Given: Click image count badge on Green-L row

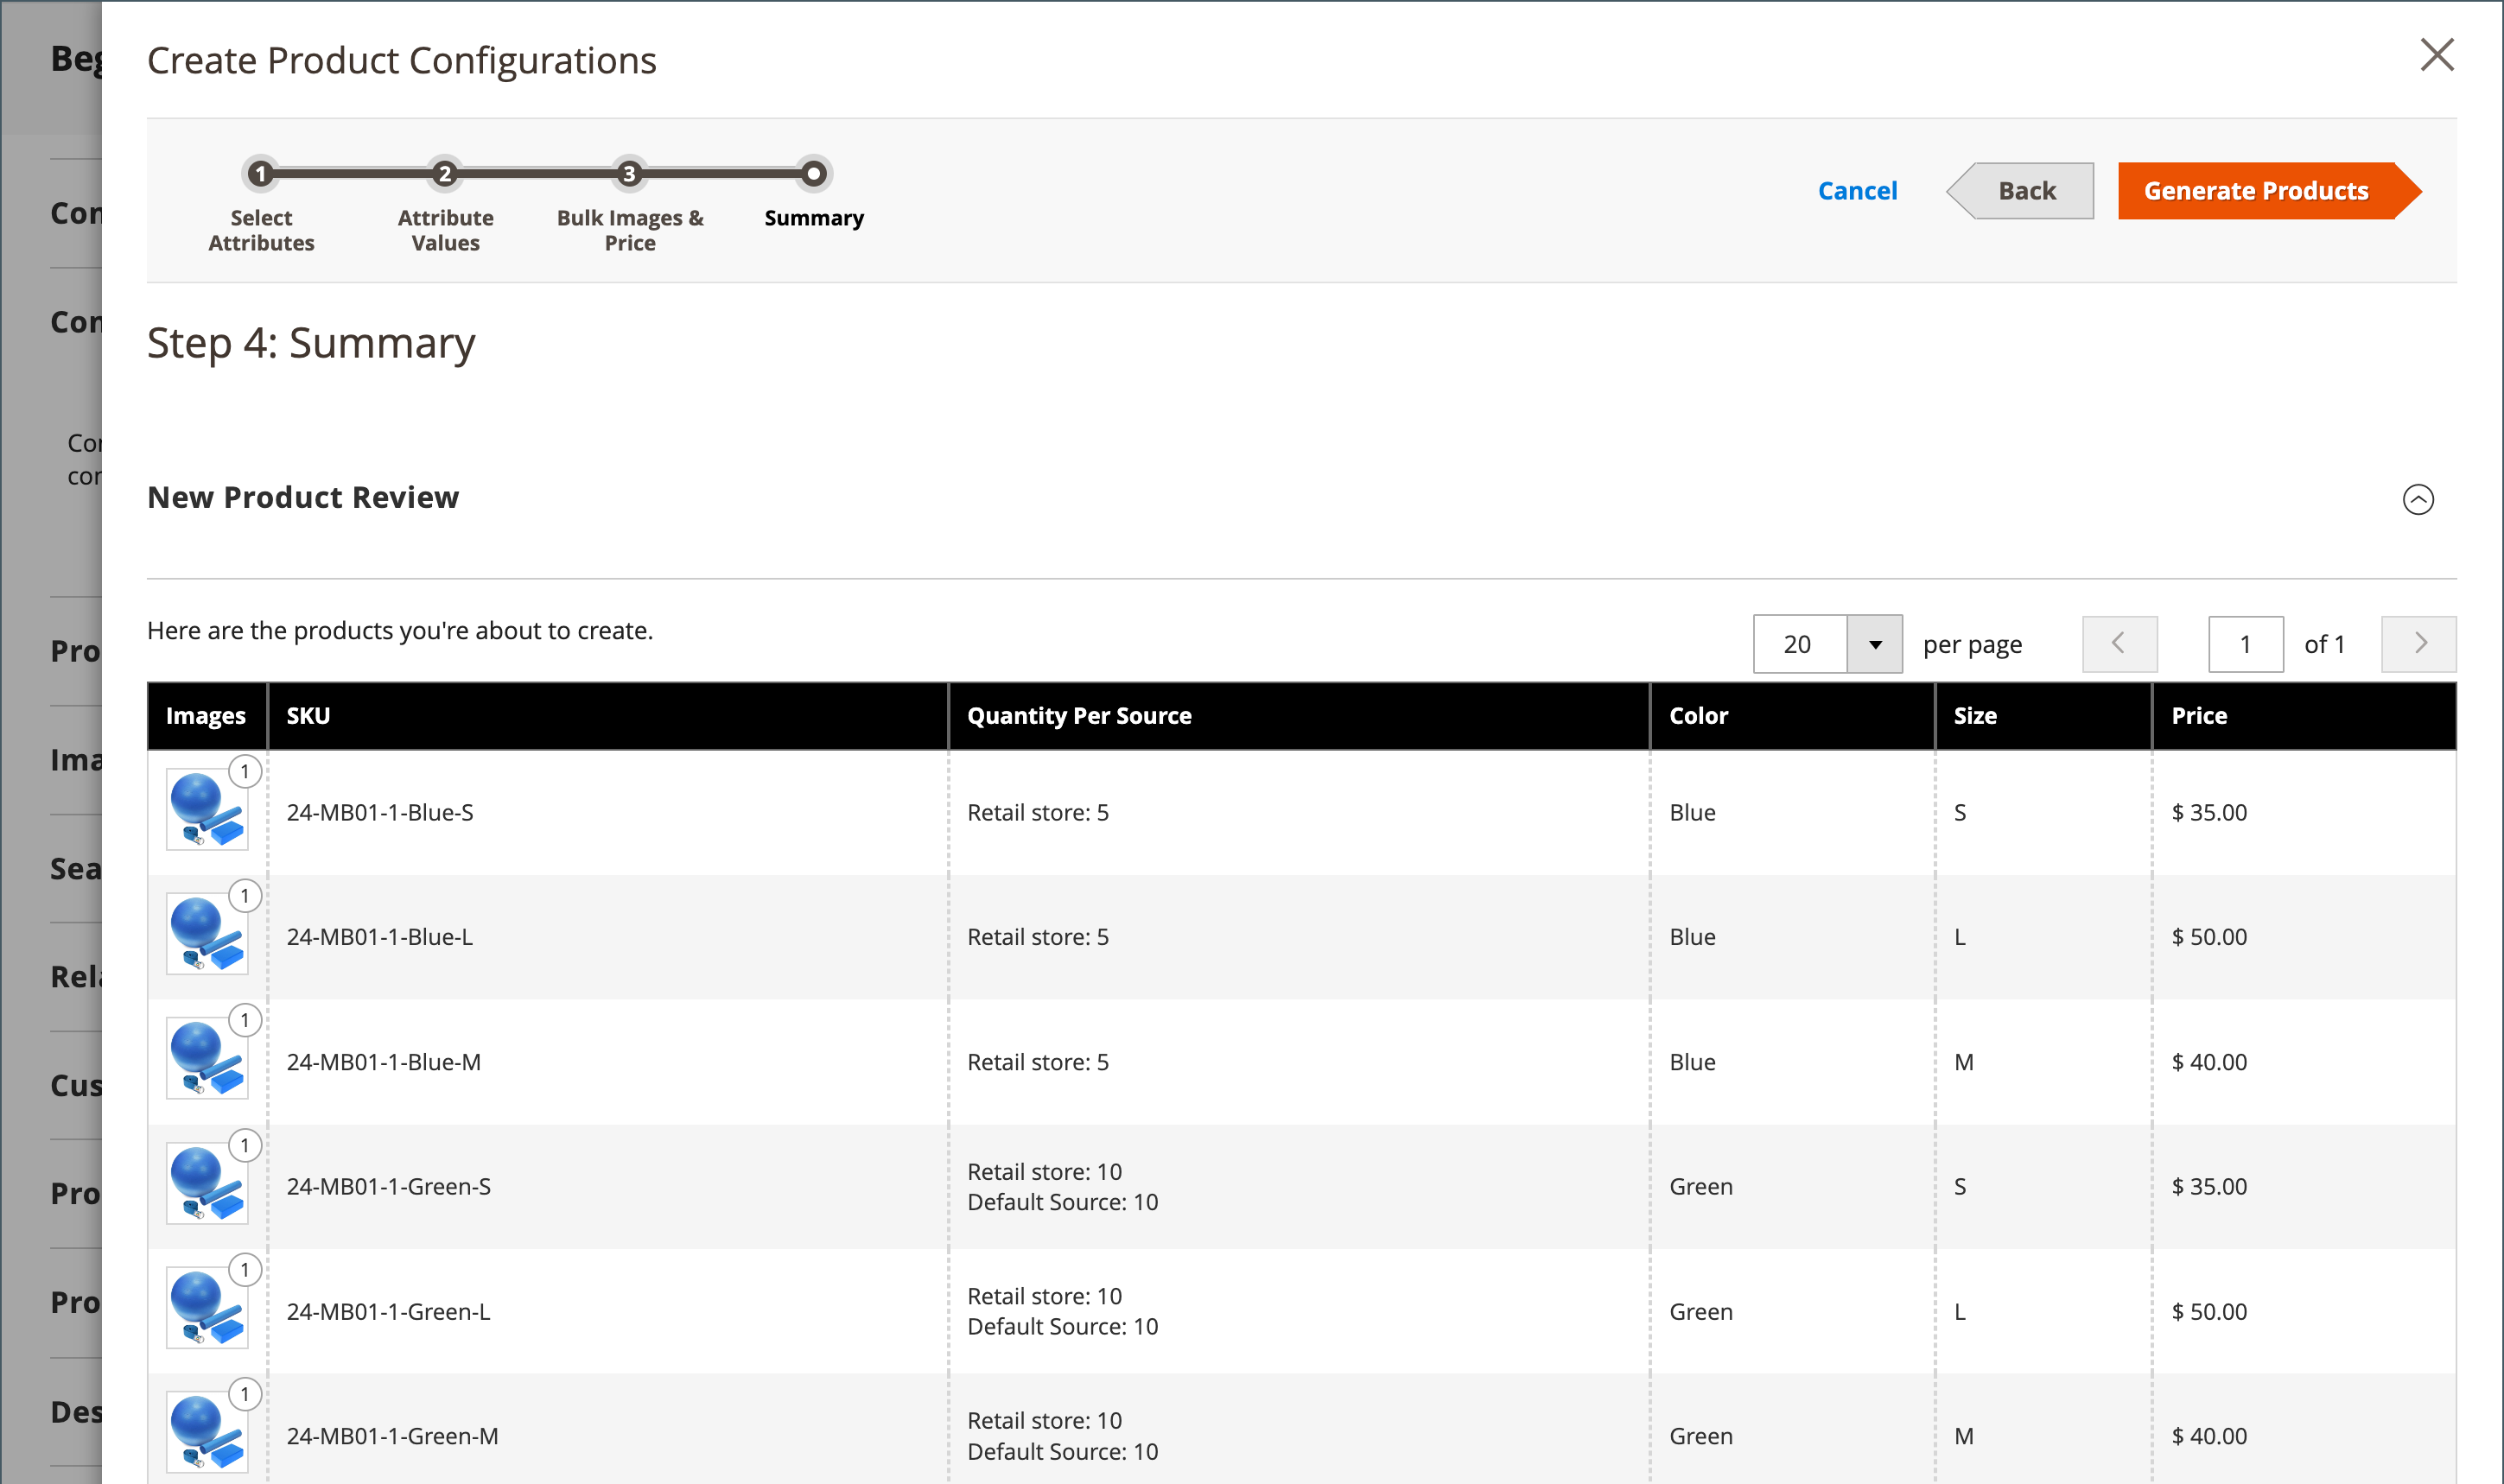Looking at the screenshot, I should point(245,1270).
